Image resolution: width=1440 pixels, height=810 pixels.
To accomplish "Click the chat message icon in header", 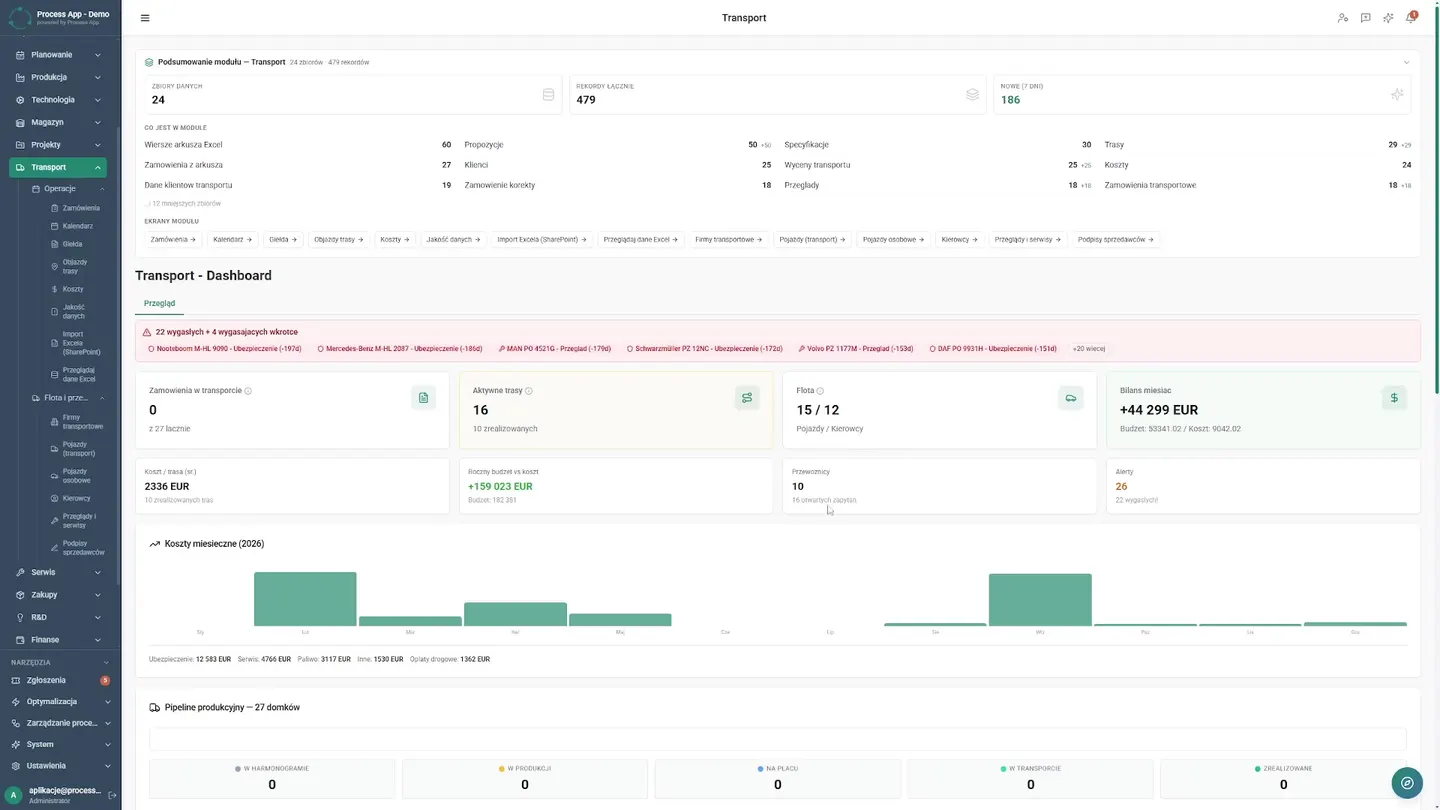I will 1365,18.
